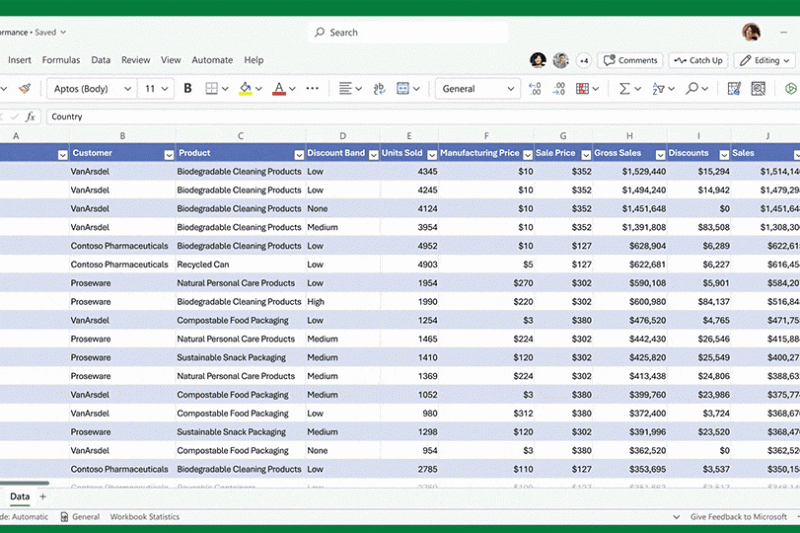Select the Data sheet tab

pos(20,497)
